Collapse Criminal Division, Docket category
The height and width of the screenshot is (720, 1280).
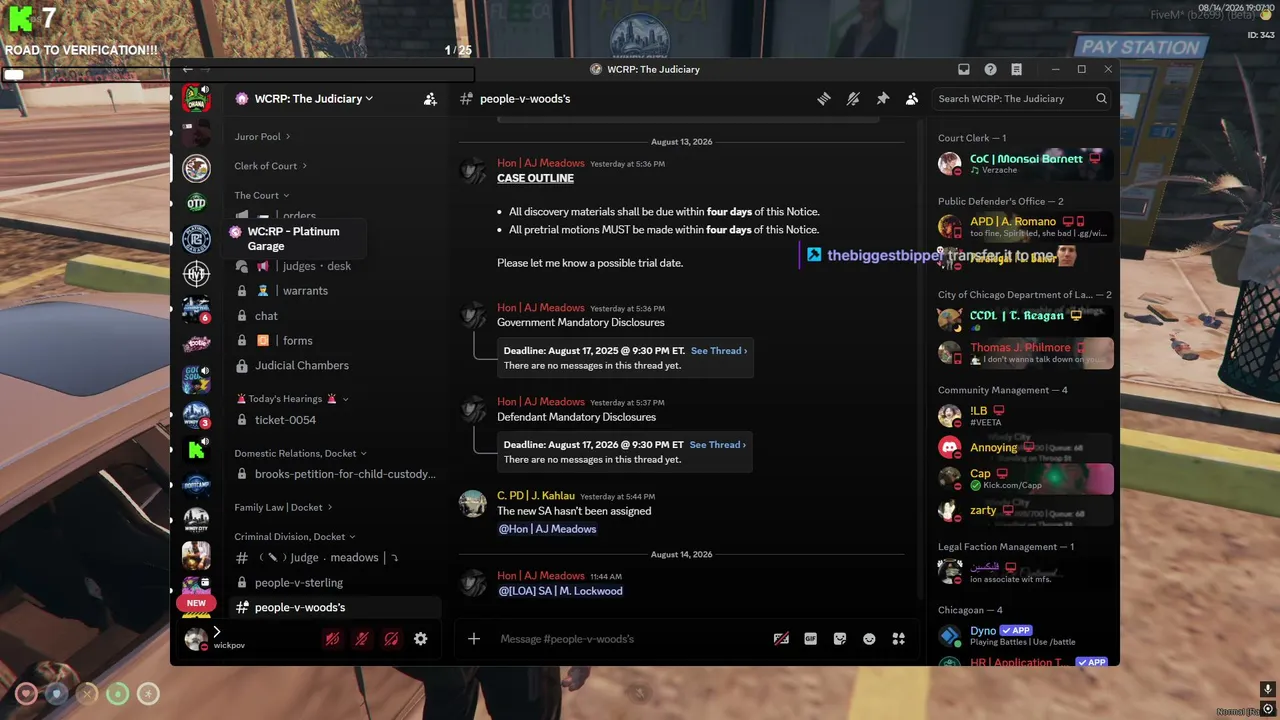point(296,537)
